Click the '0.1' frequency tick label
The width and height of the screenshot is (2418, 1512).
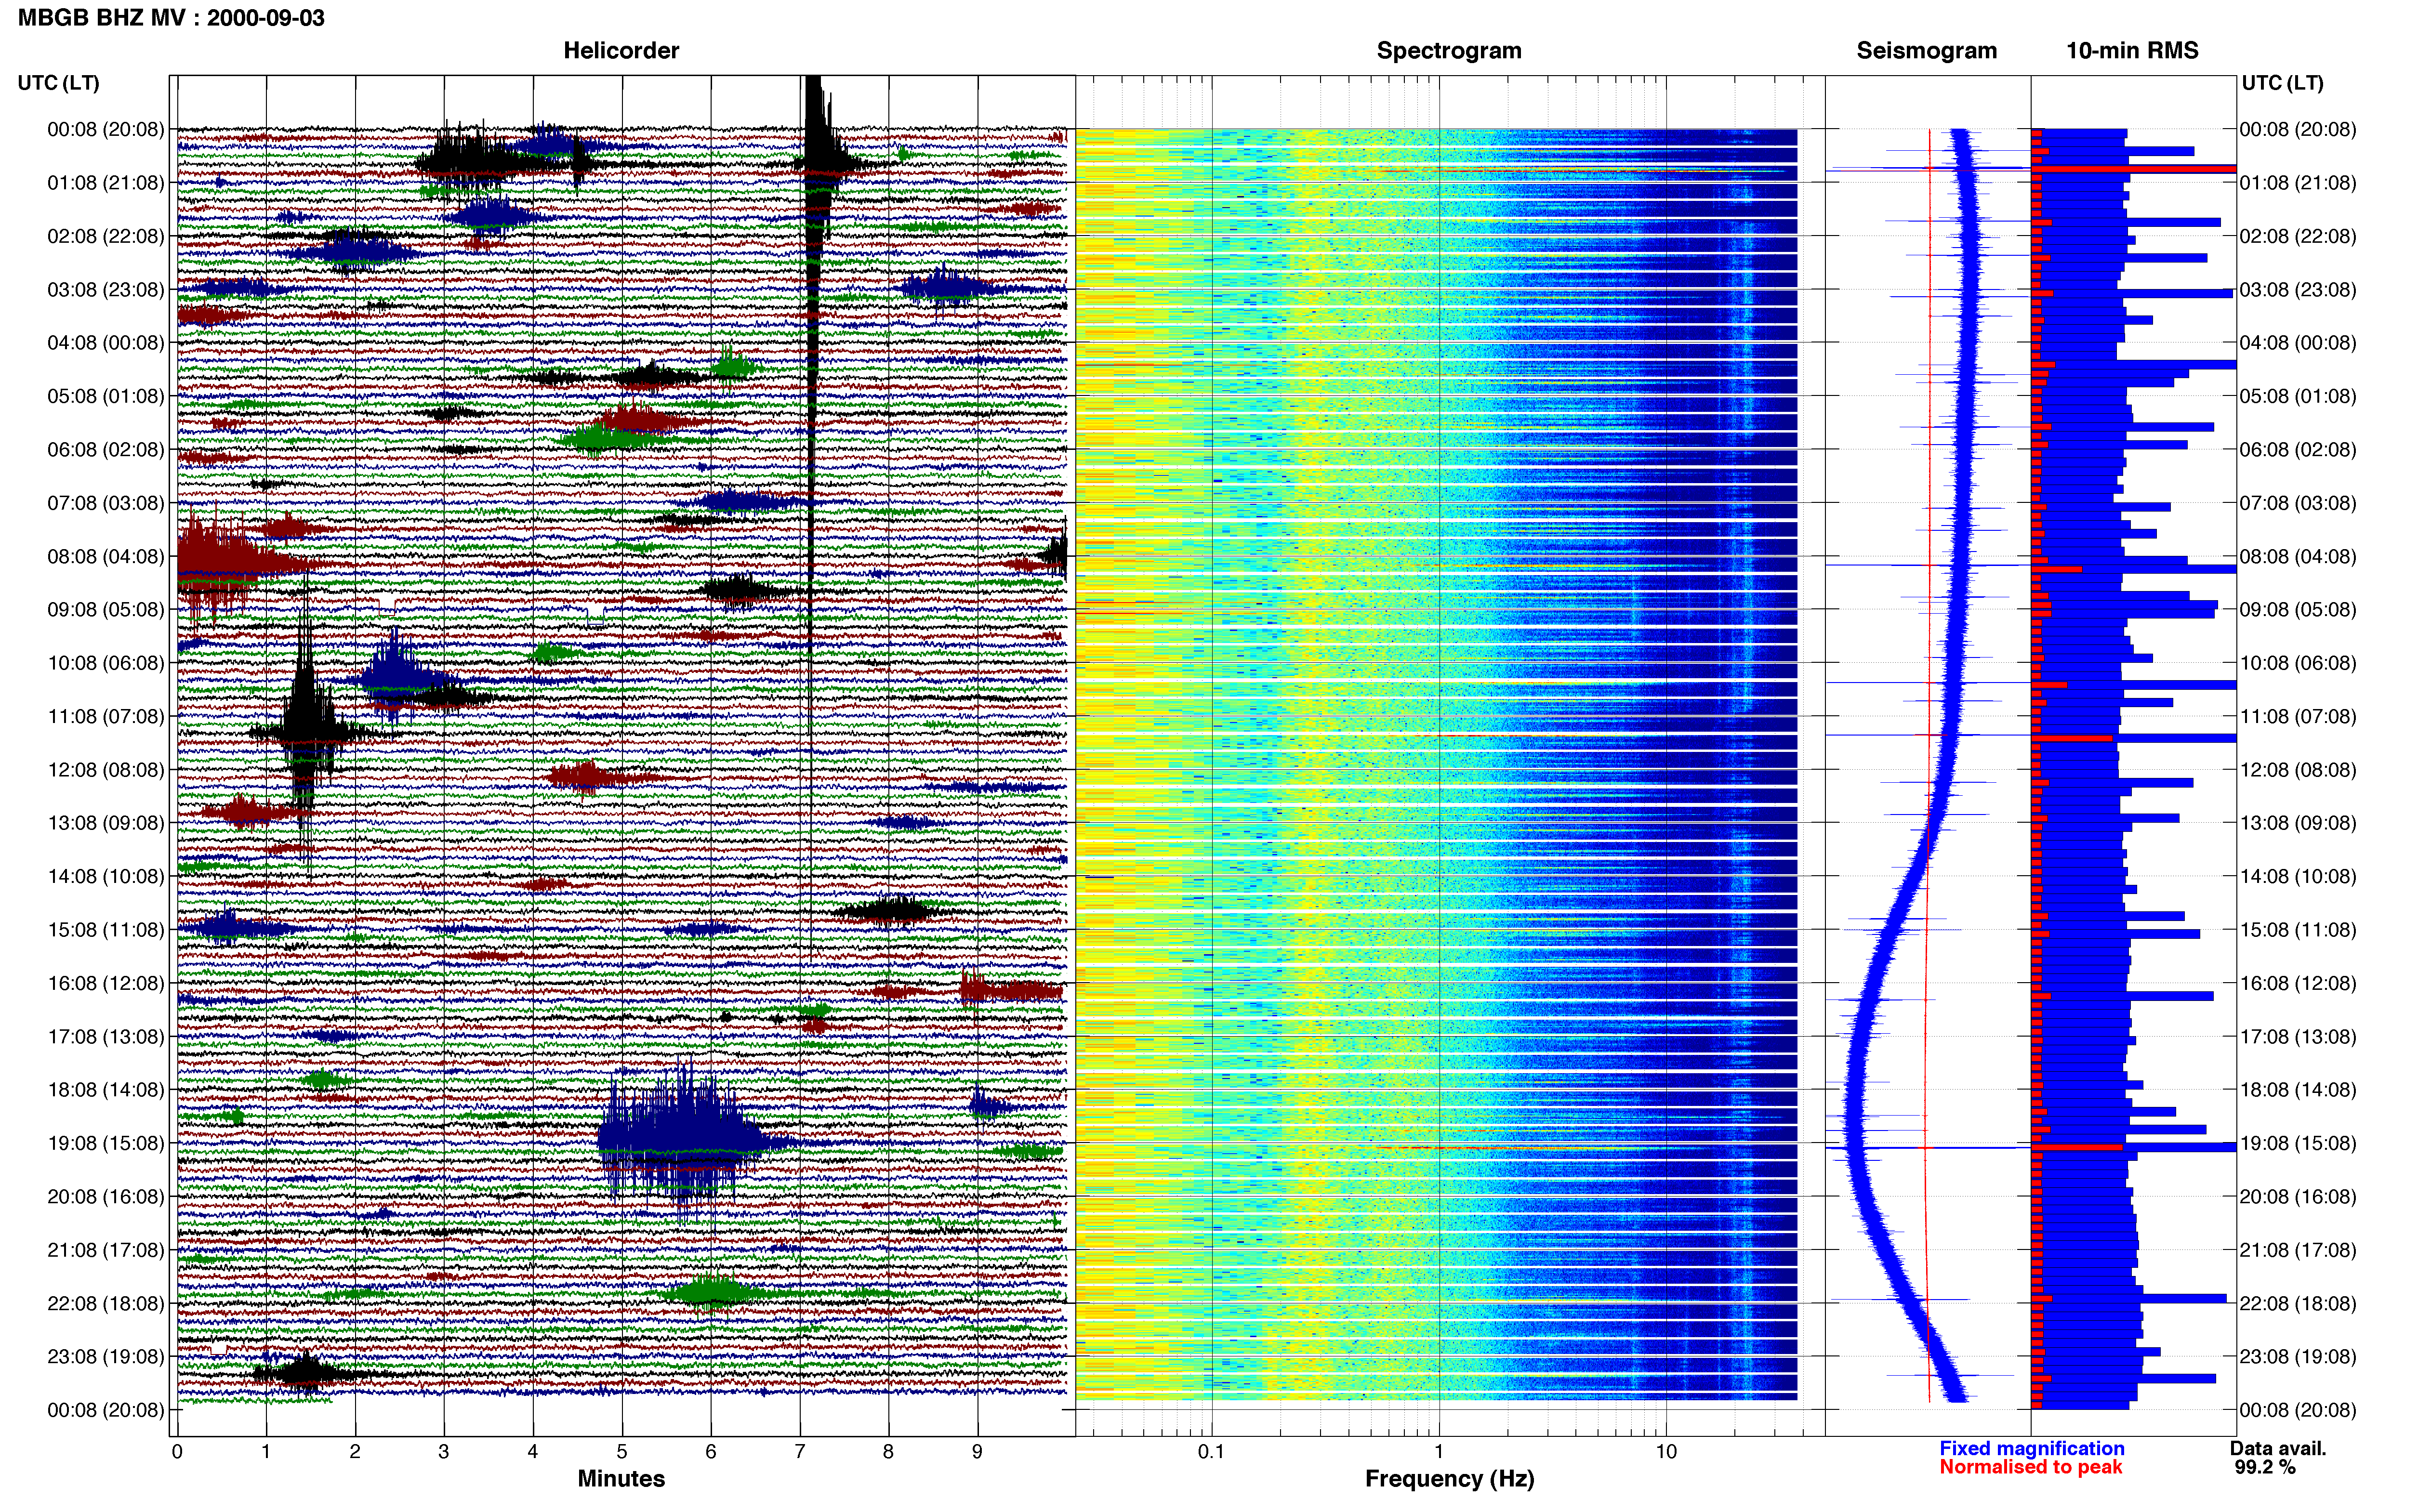point(1211,1452)
